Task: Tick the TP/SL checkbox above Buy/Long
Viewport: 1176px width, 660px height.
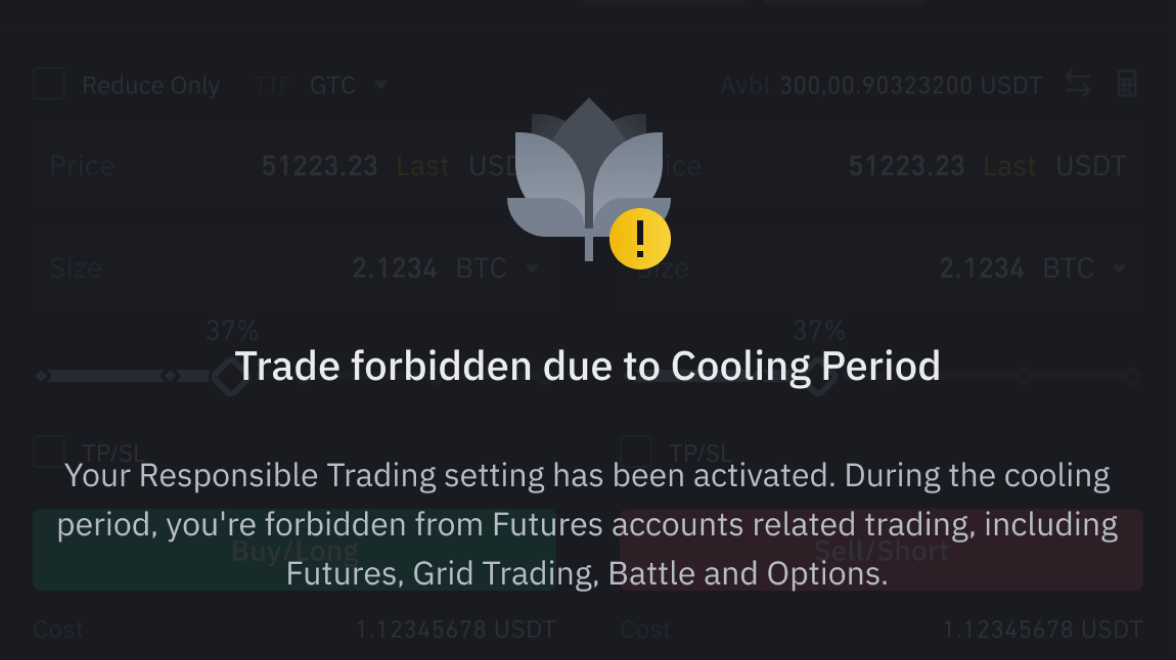Action: tap(49, 451)
